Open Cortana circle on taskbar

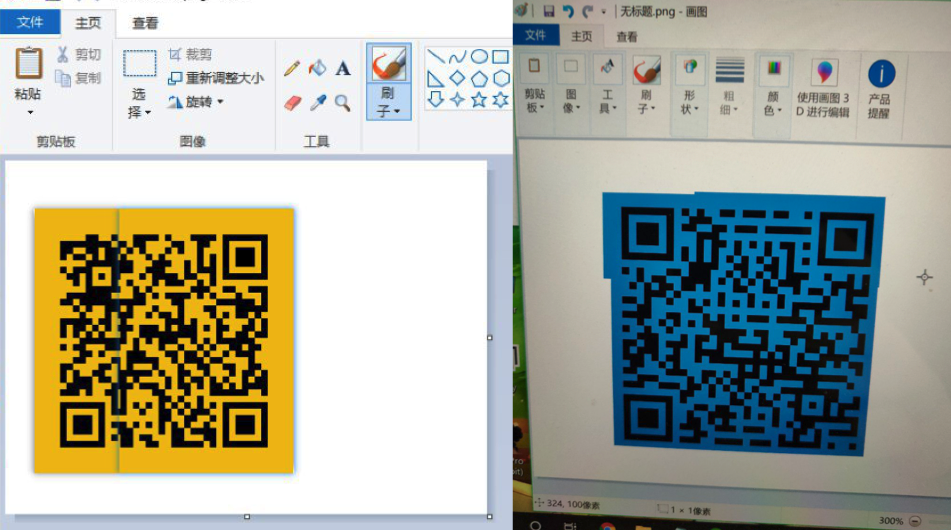536,525
